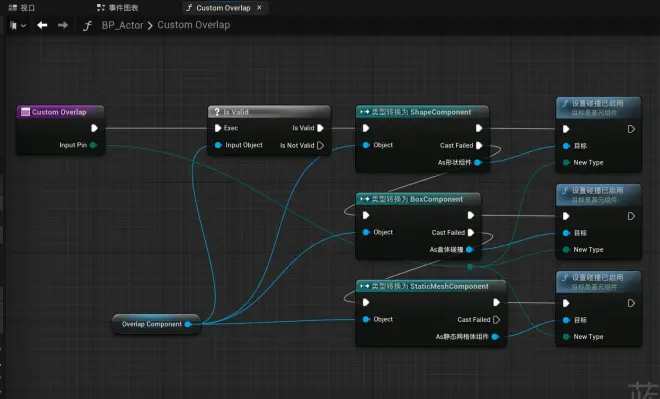Go back with the left arrow button
The height and width of the screenshot is (399, 660).
tap(42, 25)
